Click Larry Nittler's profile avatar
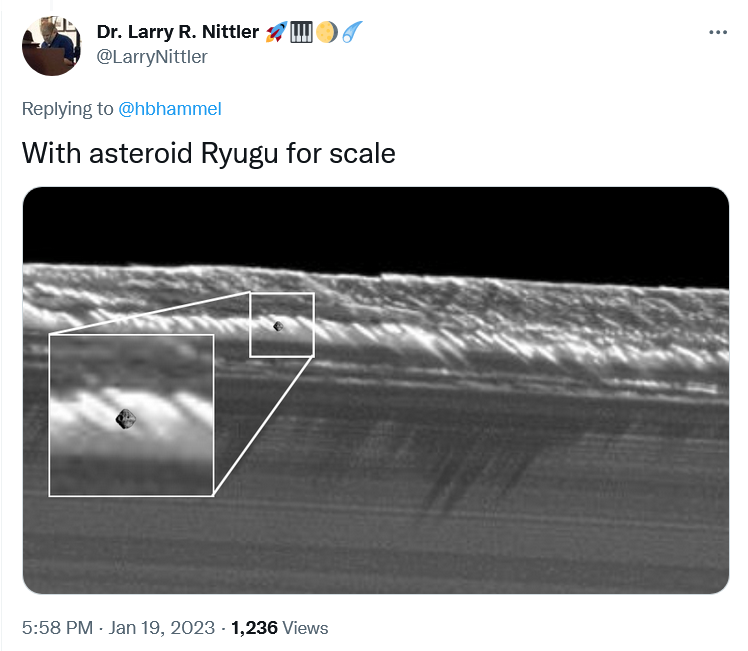This screenshot has height=651, width=748. (x=52, y=45)
